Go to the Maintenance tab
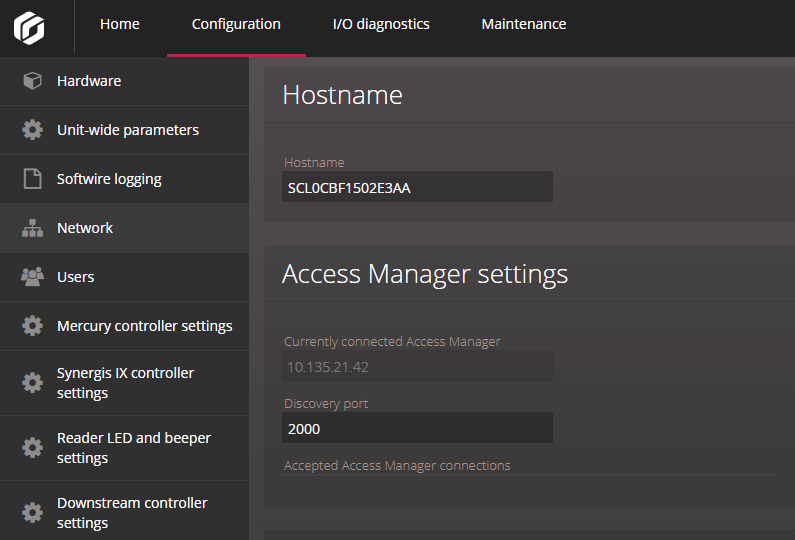Viewport: 795px width, 540px height. [524, 24]
